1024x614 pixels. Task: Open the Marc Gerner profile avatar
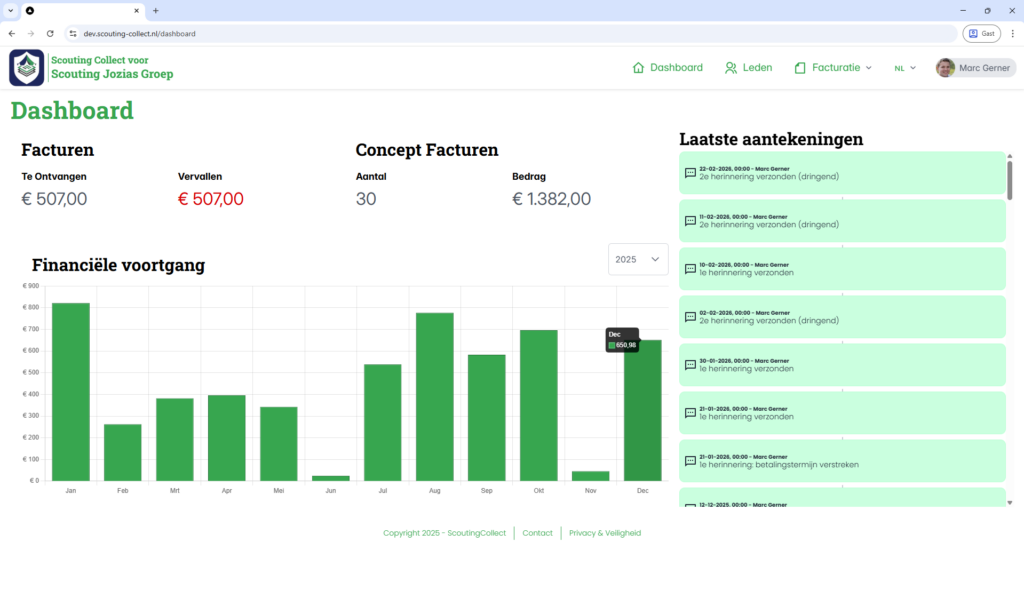click(944, 67)
